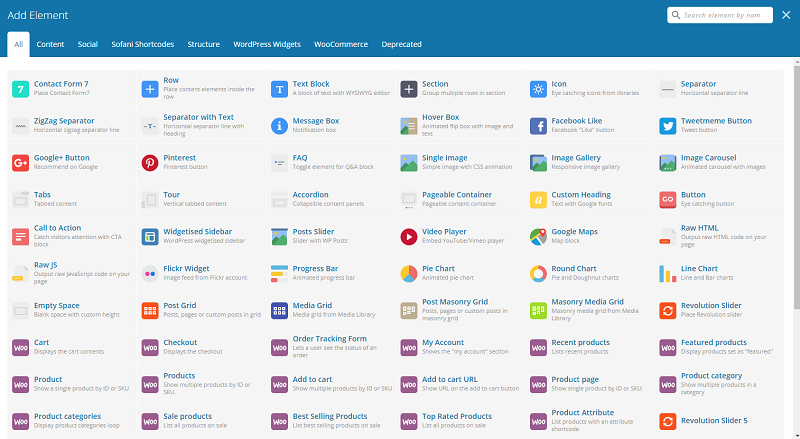Choose the Single Image icon
This screenshot has height=439, width=800.
point(409,163)
